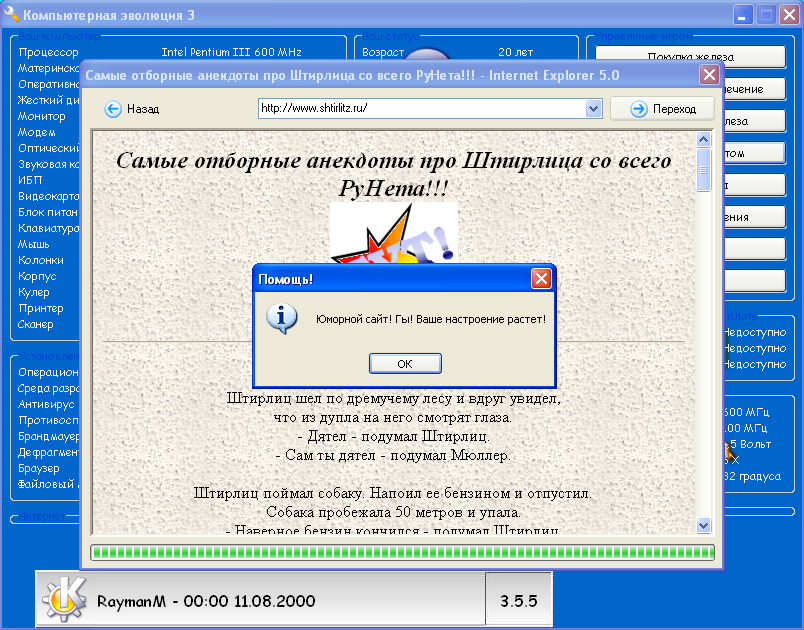804x630 pixels.
Task: Click the RaymanM date status text
Action: (x=206, y=601)
